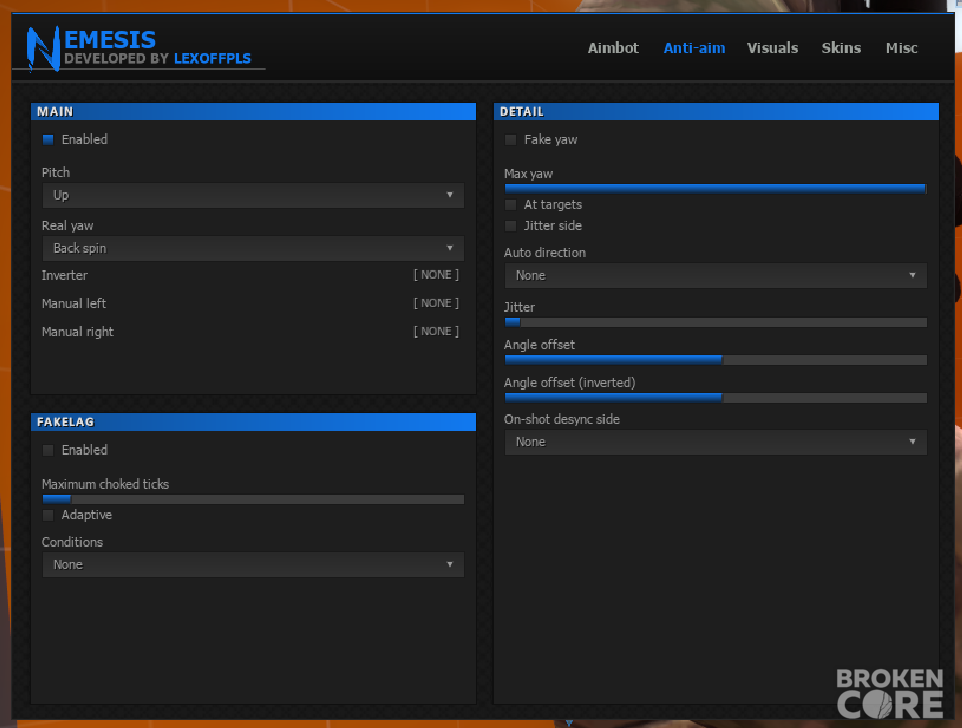Open the Visuals tab
The width and height of the screenshot is (962, 728).
click(x=772, y=48)
